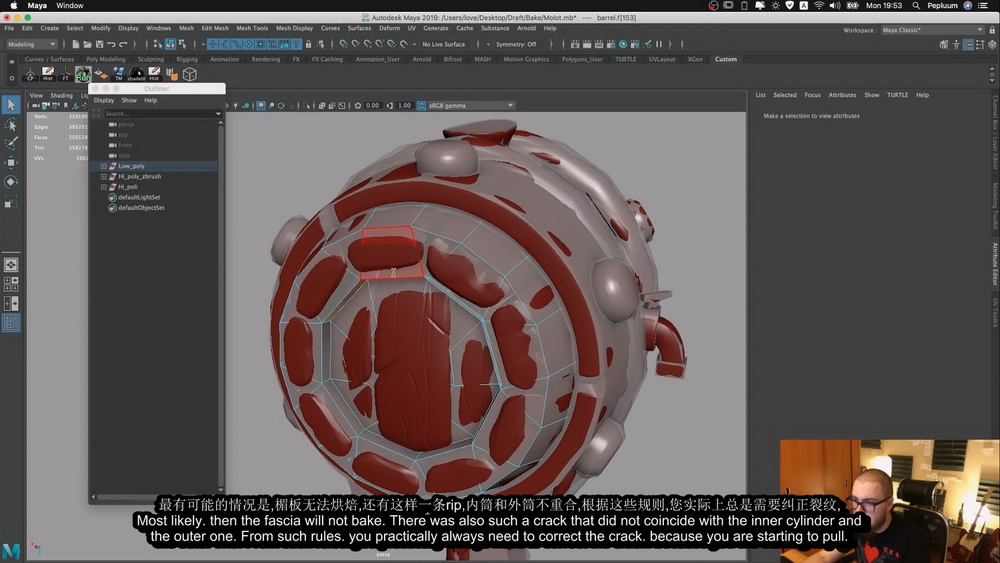Toggle Select by Hierarchy mode
The image size is (1000, 563).
(x=158, y=44)
